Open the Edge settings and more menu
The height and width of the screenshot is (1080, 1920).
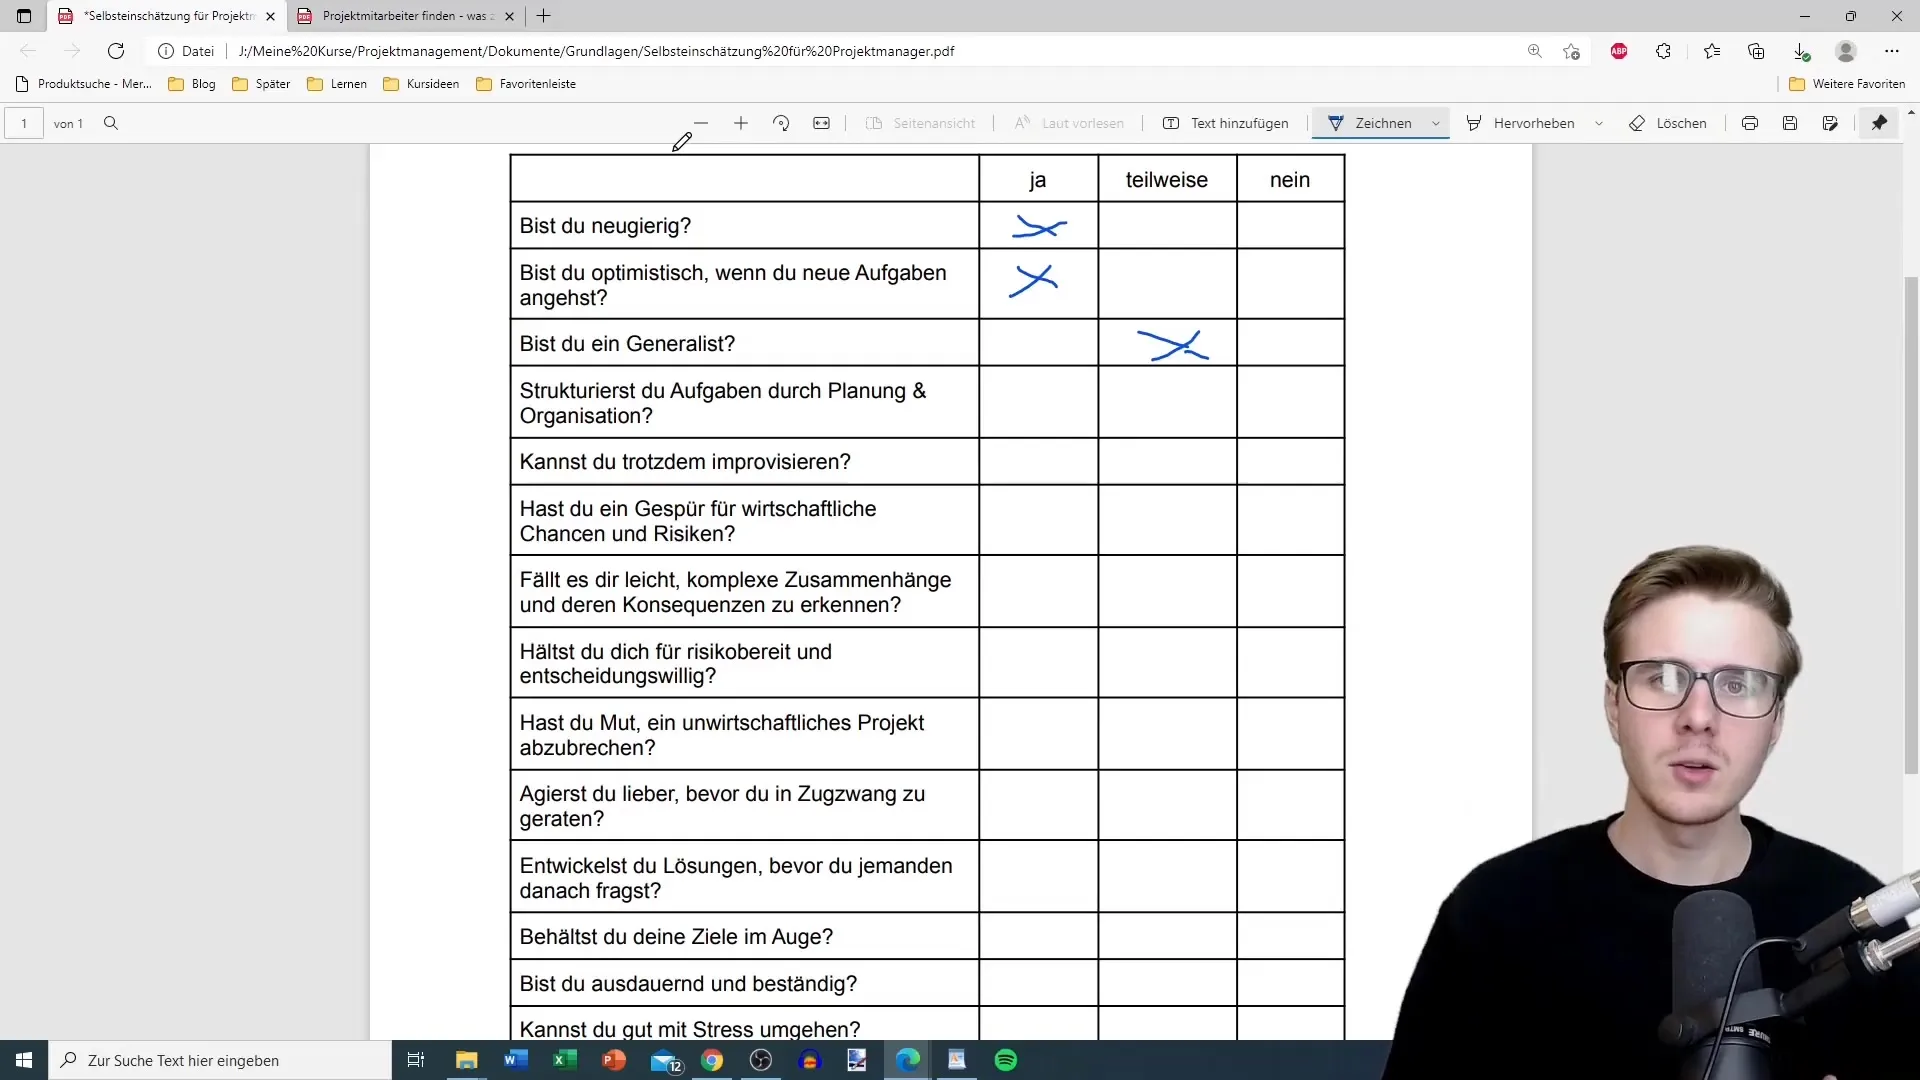point(1892,51)
